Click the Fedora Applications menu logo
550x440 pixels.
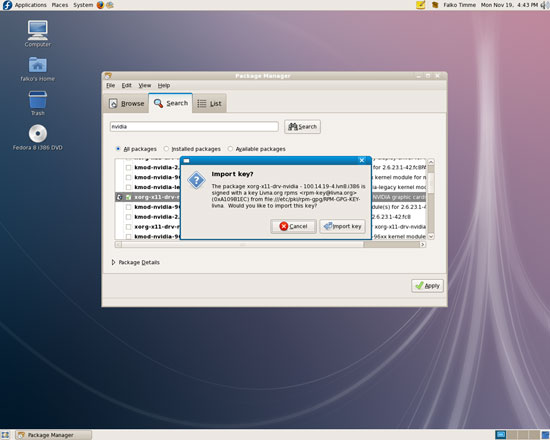click(7, 5)
